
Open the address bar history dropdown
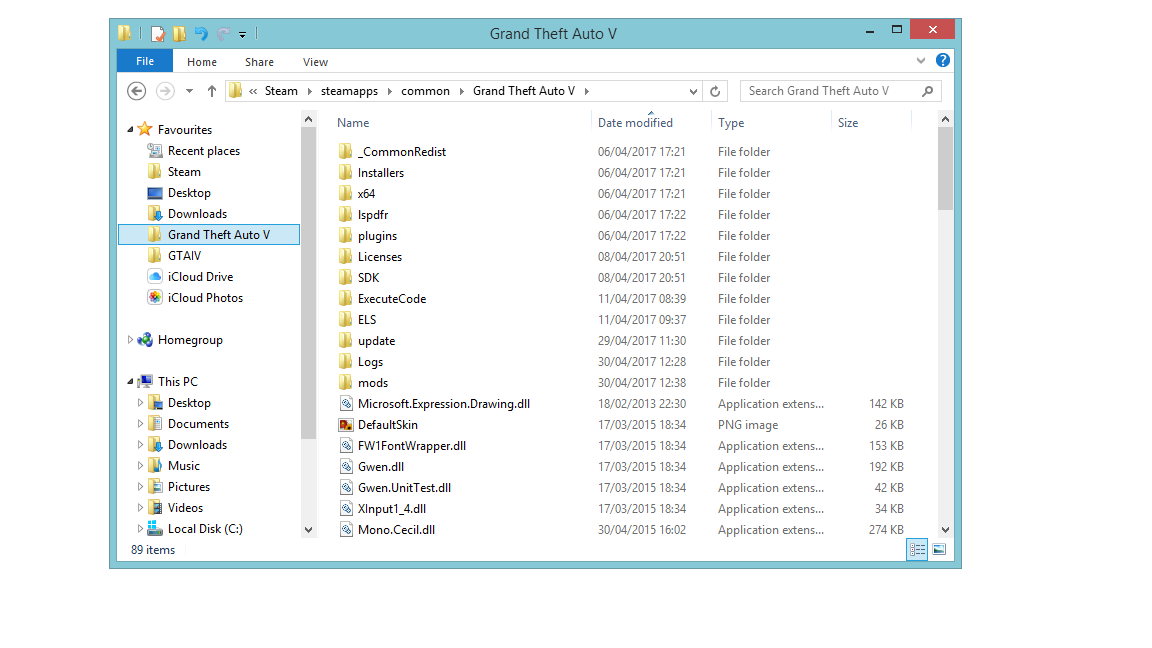click(x=694, y=91)
